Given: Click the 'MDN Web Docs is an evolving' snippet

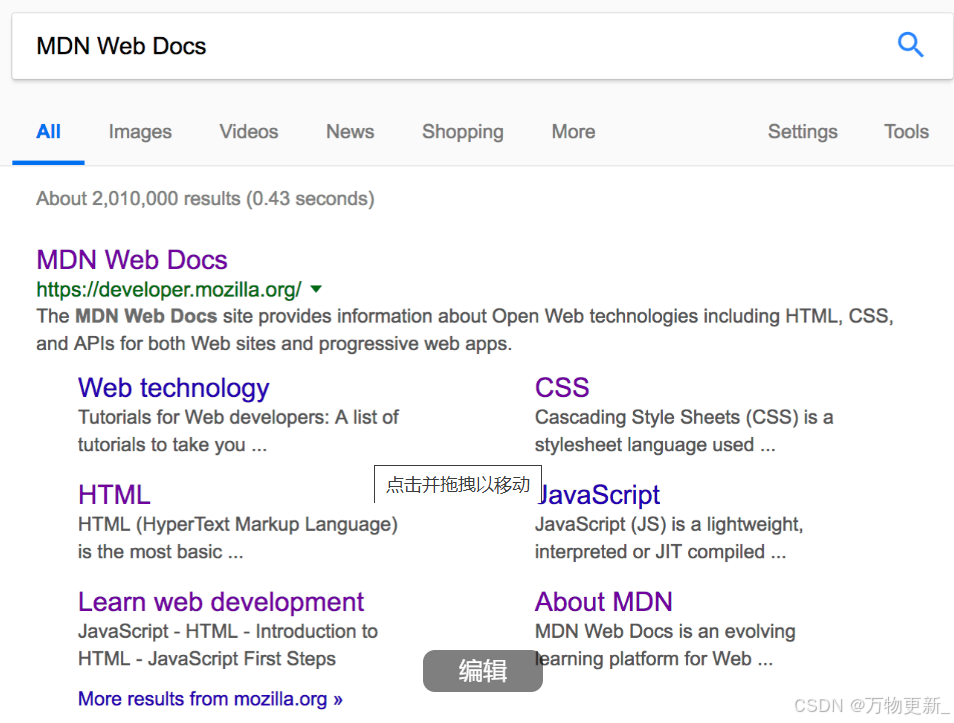Looking at the screenshot, I should click(x=665, y=632).
